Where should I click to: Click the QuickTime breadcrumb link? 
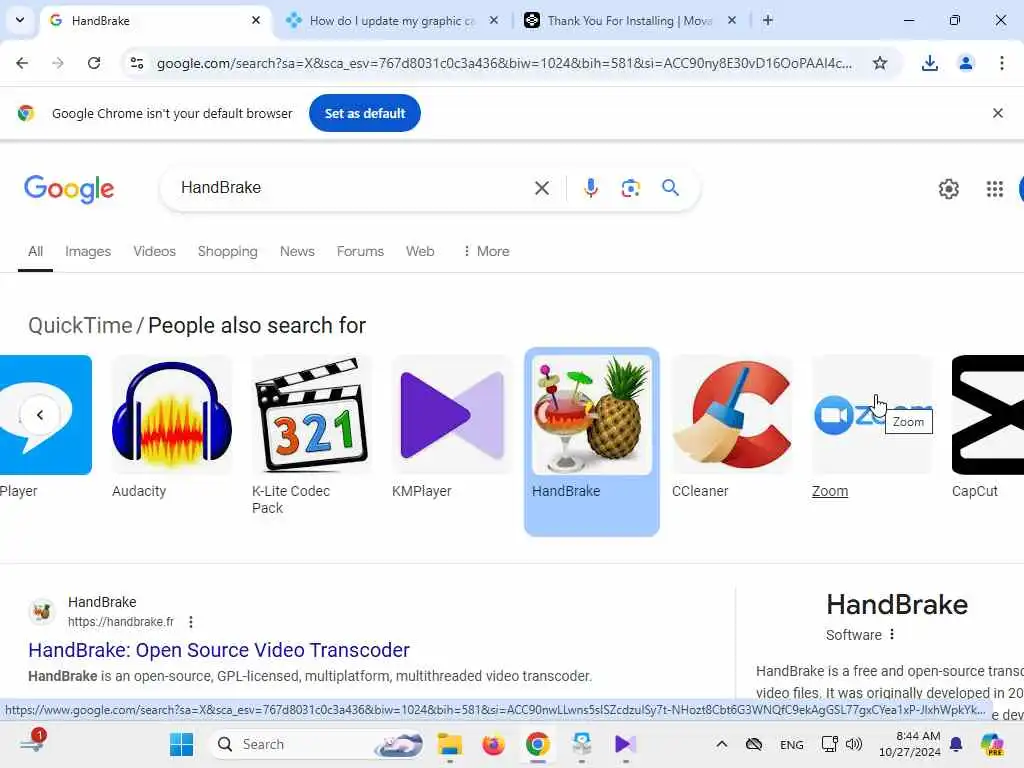[80, 325]
